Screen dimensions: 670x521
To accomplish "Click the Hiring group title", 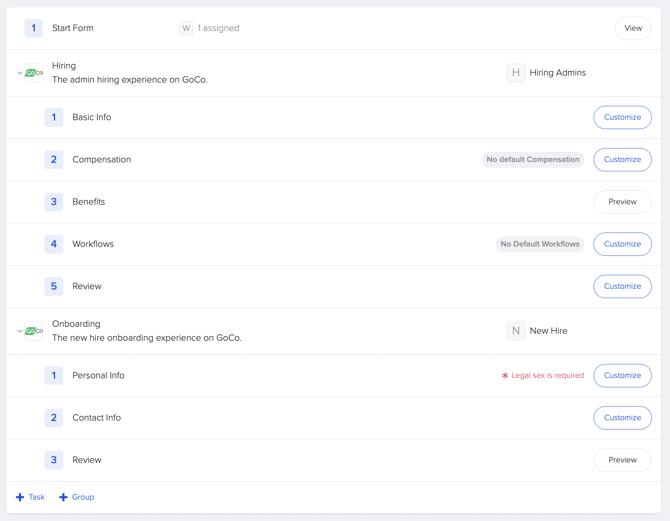I will 64,66.
